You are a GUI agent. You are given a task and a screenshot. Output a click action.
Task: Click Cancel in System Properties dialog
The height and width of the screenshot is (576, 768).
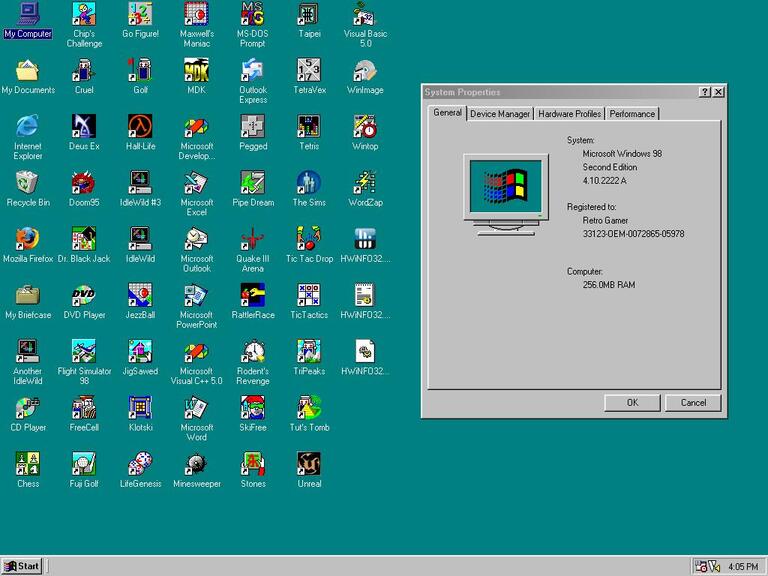pyautogui.click(x=692, y=402)
